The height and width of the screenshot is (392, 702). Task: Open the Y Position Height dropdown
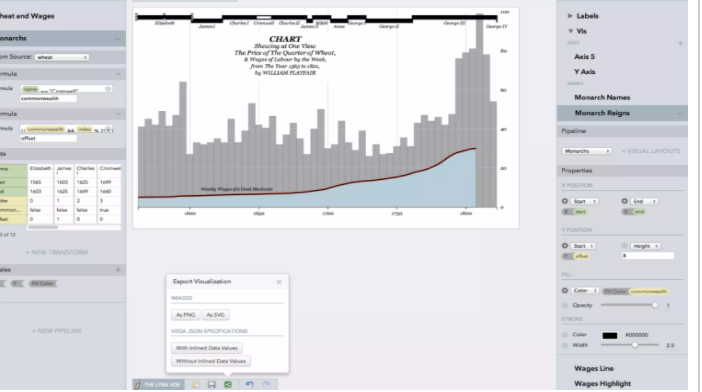(x=645, y=246)
